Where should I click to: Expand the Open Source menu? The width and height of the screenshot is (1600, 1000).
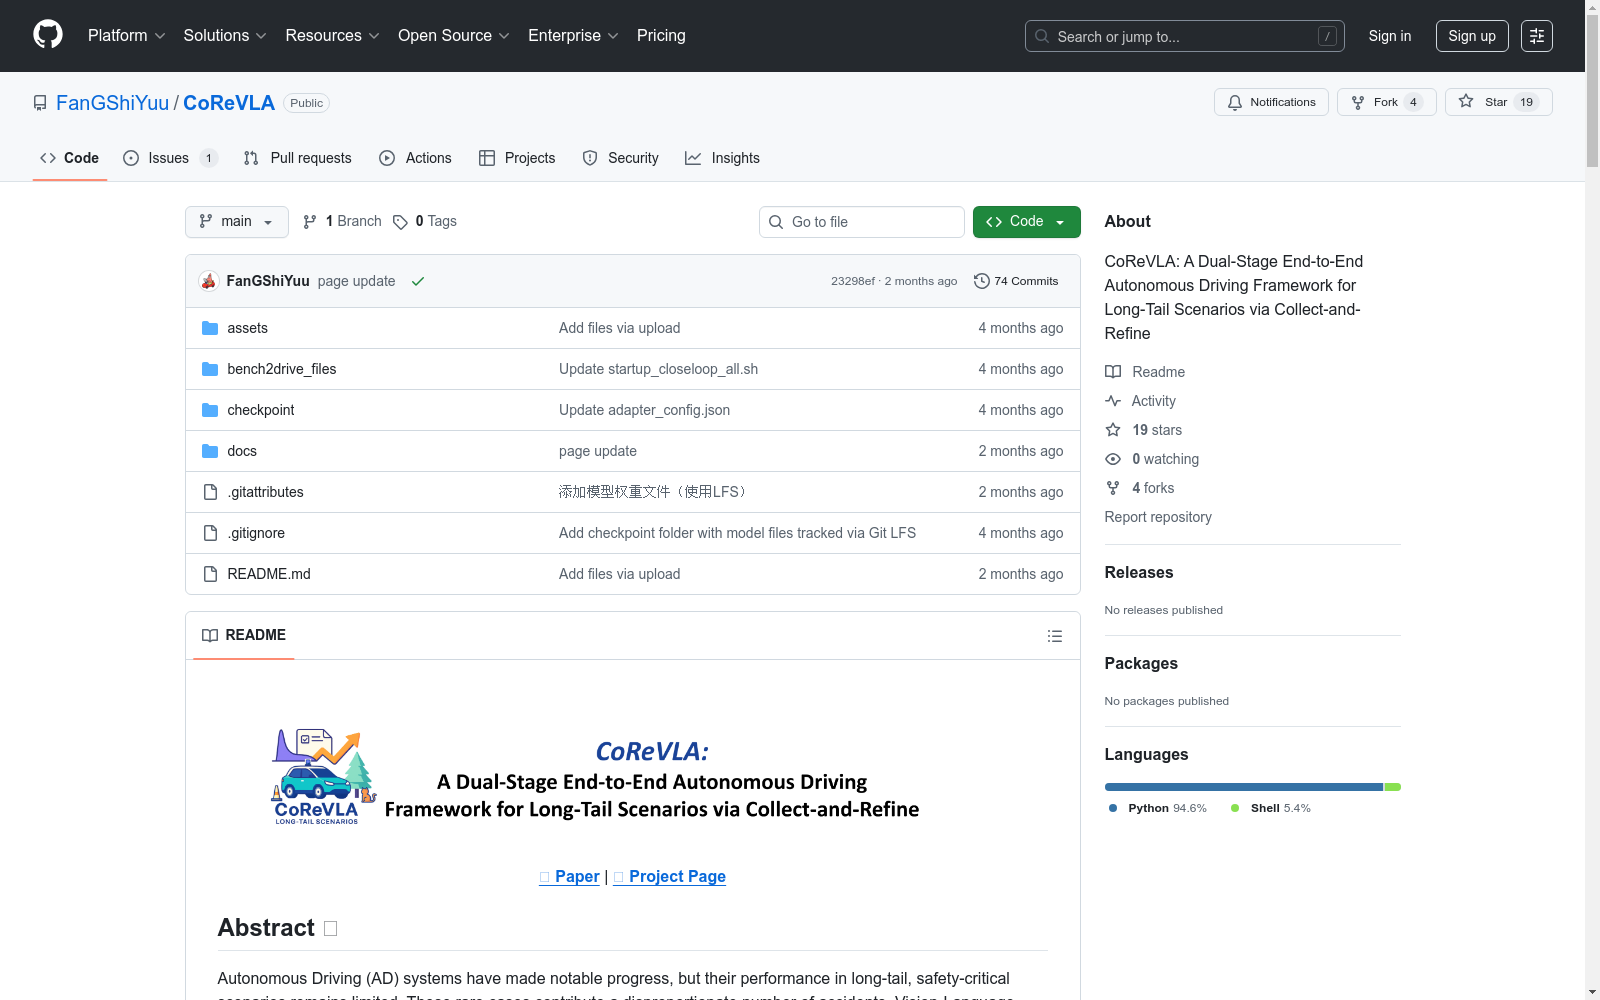pyautogui.click(x=454, y=36)
